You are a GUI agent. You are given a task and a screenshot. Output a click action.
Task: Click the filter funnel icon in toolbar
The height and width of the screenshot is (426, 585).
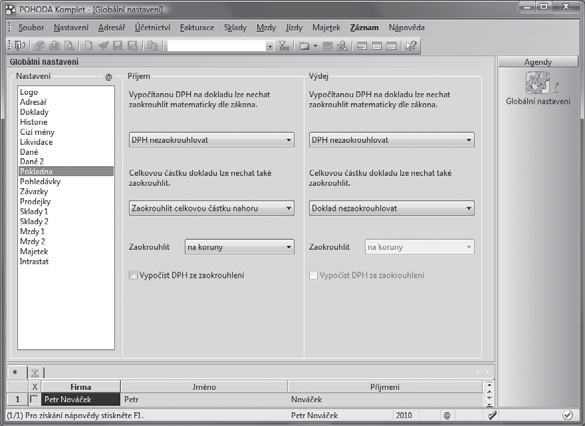tap(284, 46)
